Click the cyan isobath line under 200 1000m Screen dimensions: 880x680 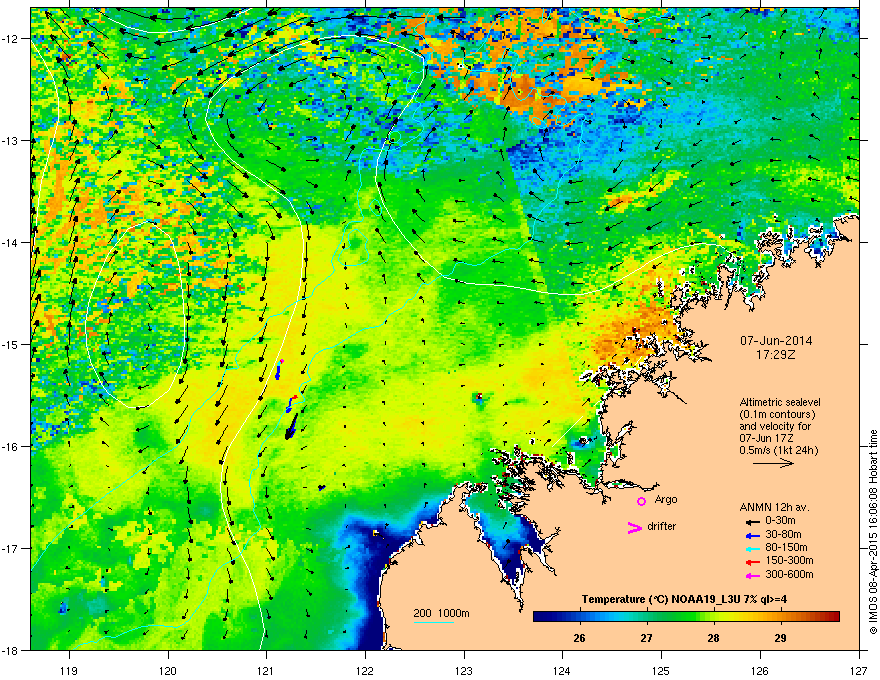tap(433, 622)
